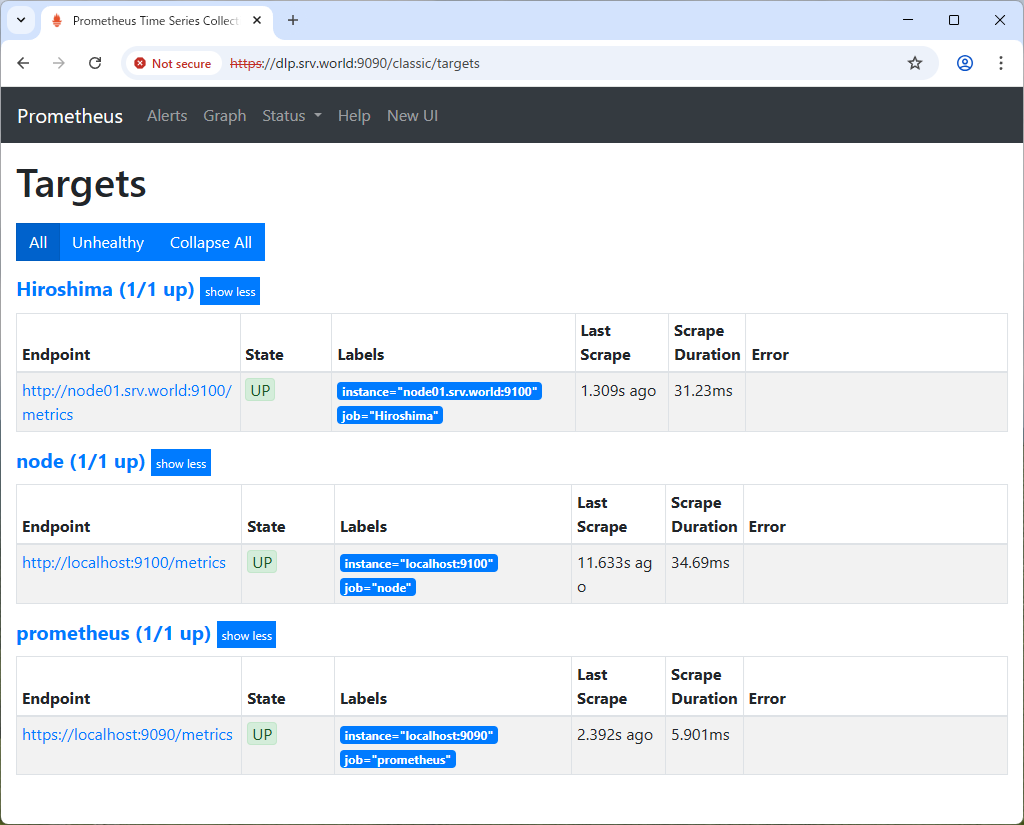Open a new browser tab
Screen dimensions: 1024x825
tap(293, 20)
